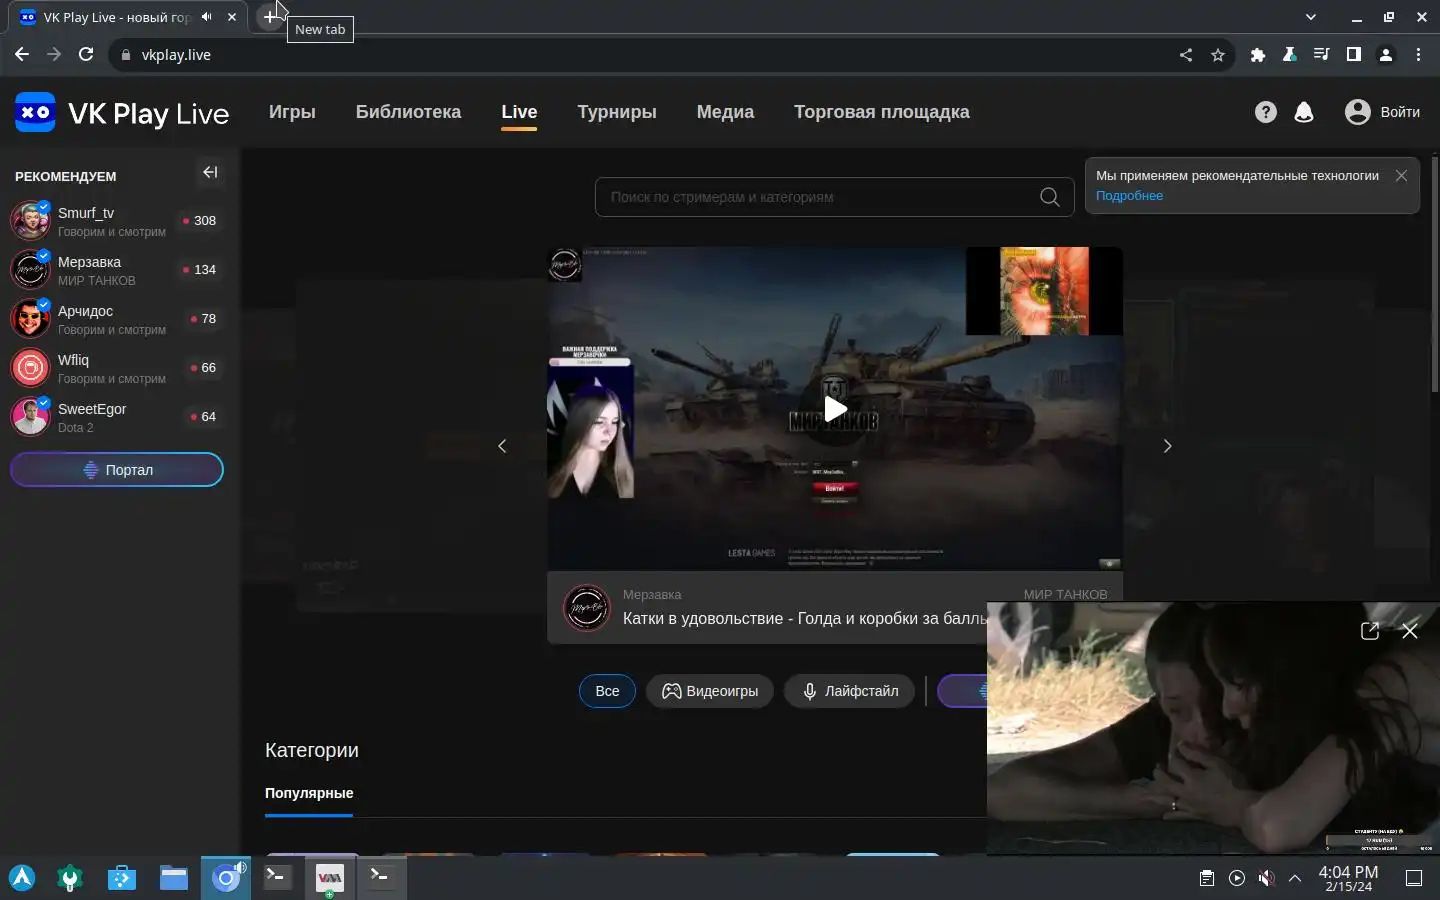Open the Chrome three-dot menu
Image resolution: width=1440 pixels, height=900 pixels.
tap(1418, 55)
